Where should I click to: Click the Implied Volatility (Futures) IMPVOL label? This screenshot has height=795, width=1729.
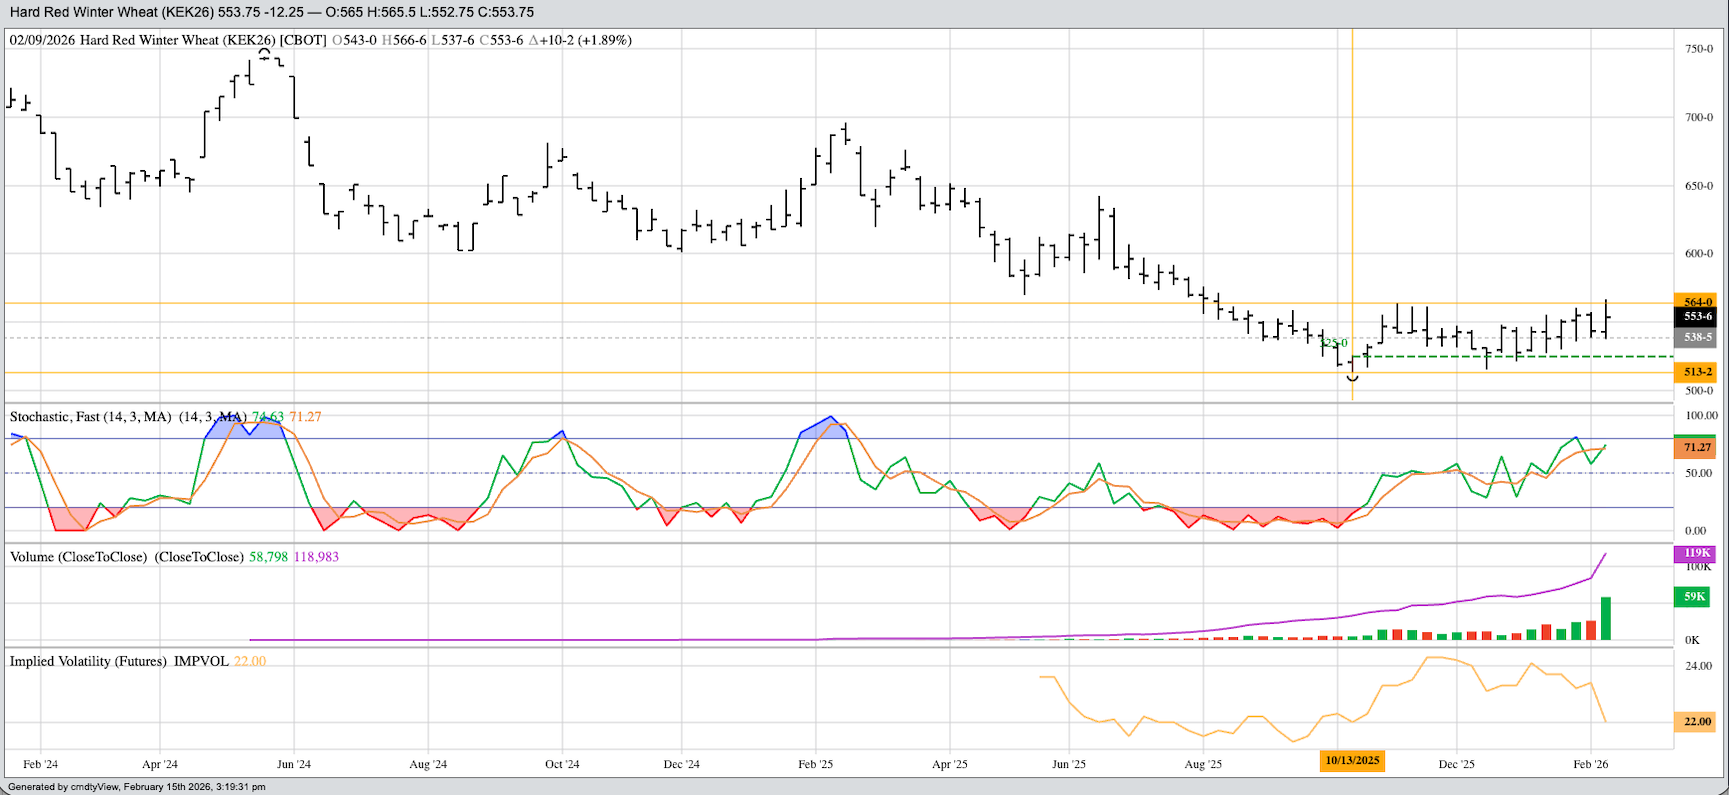(x=118, y=662)
